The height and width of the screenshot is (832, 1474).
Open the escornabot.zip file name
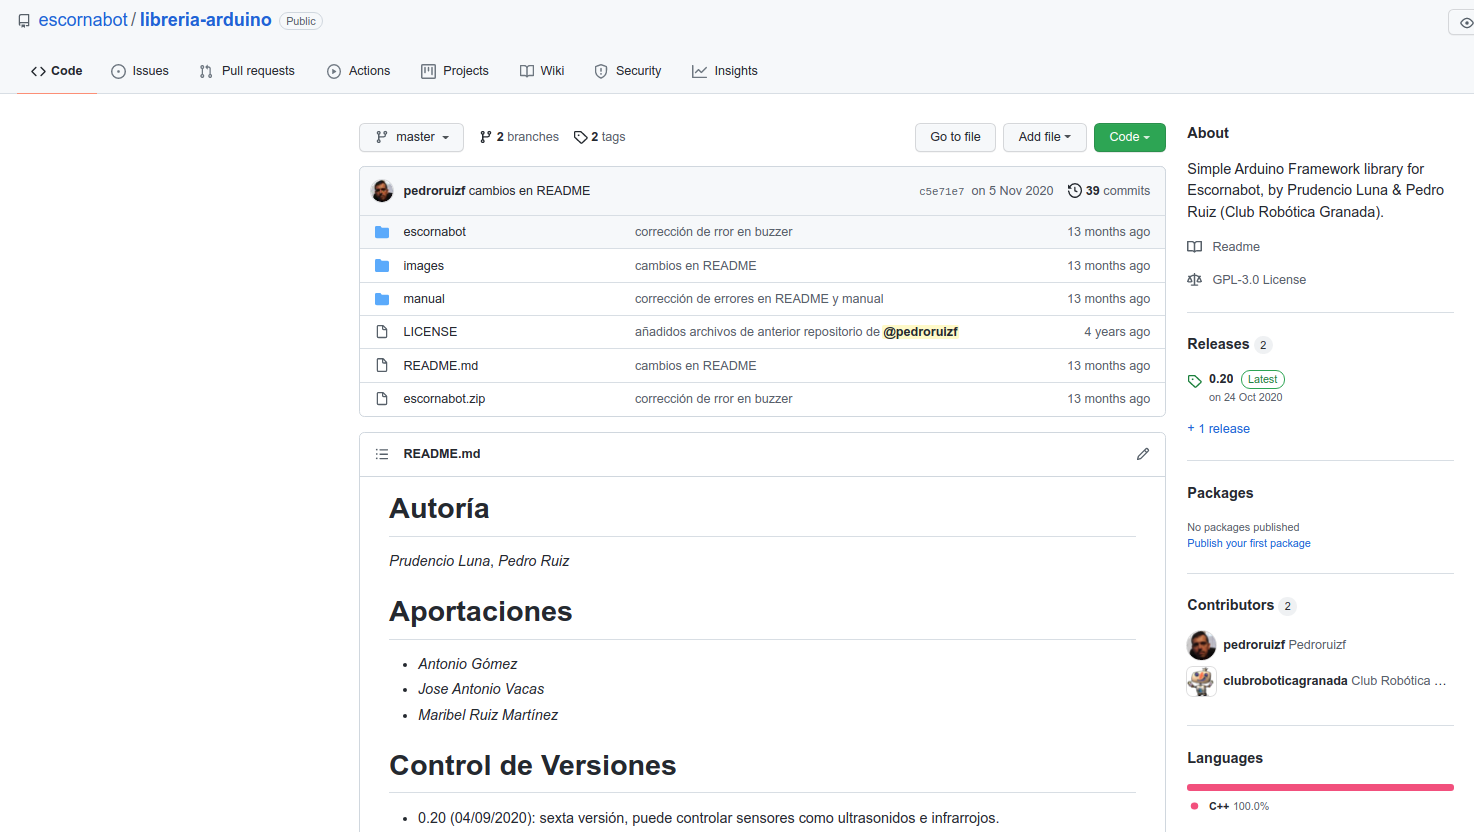(444, 399)
